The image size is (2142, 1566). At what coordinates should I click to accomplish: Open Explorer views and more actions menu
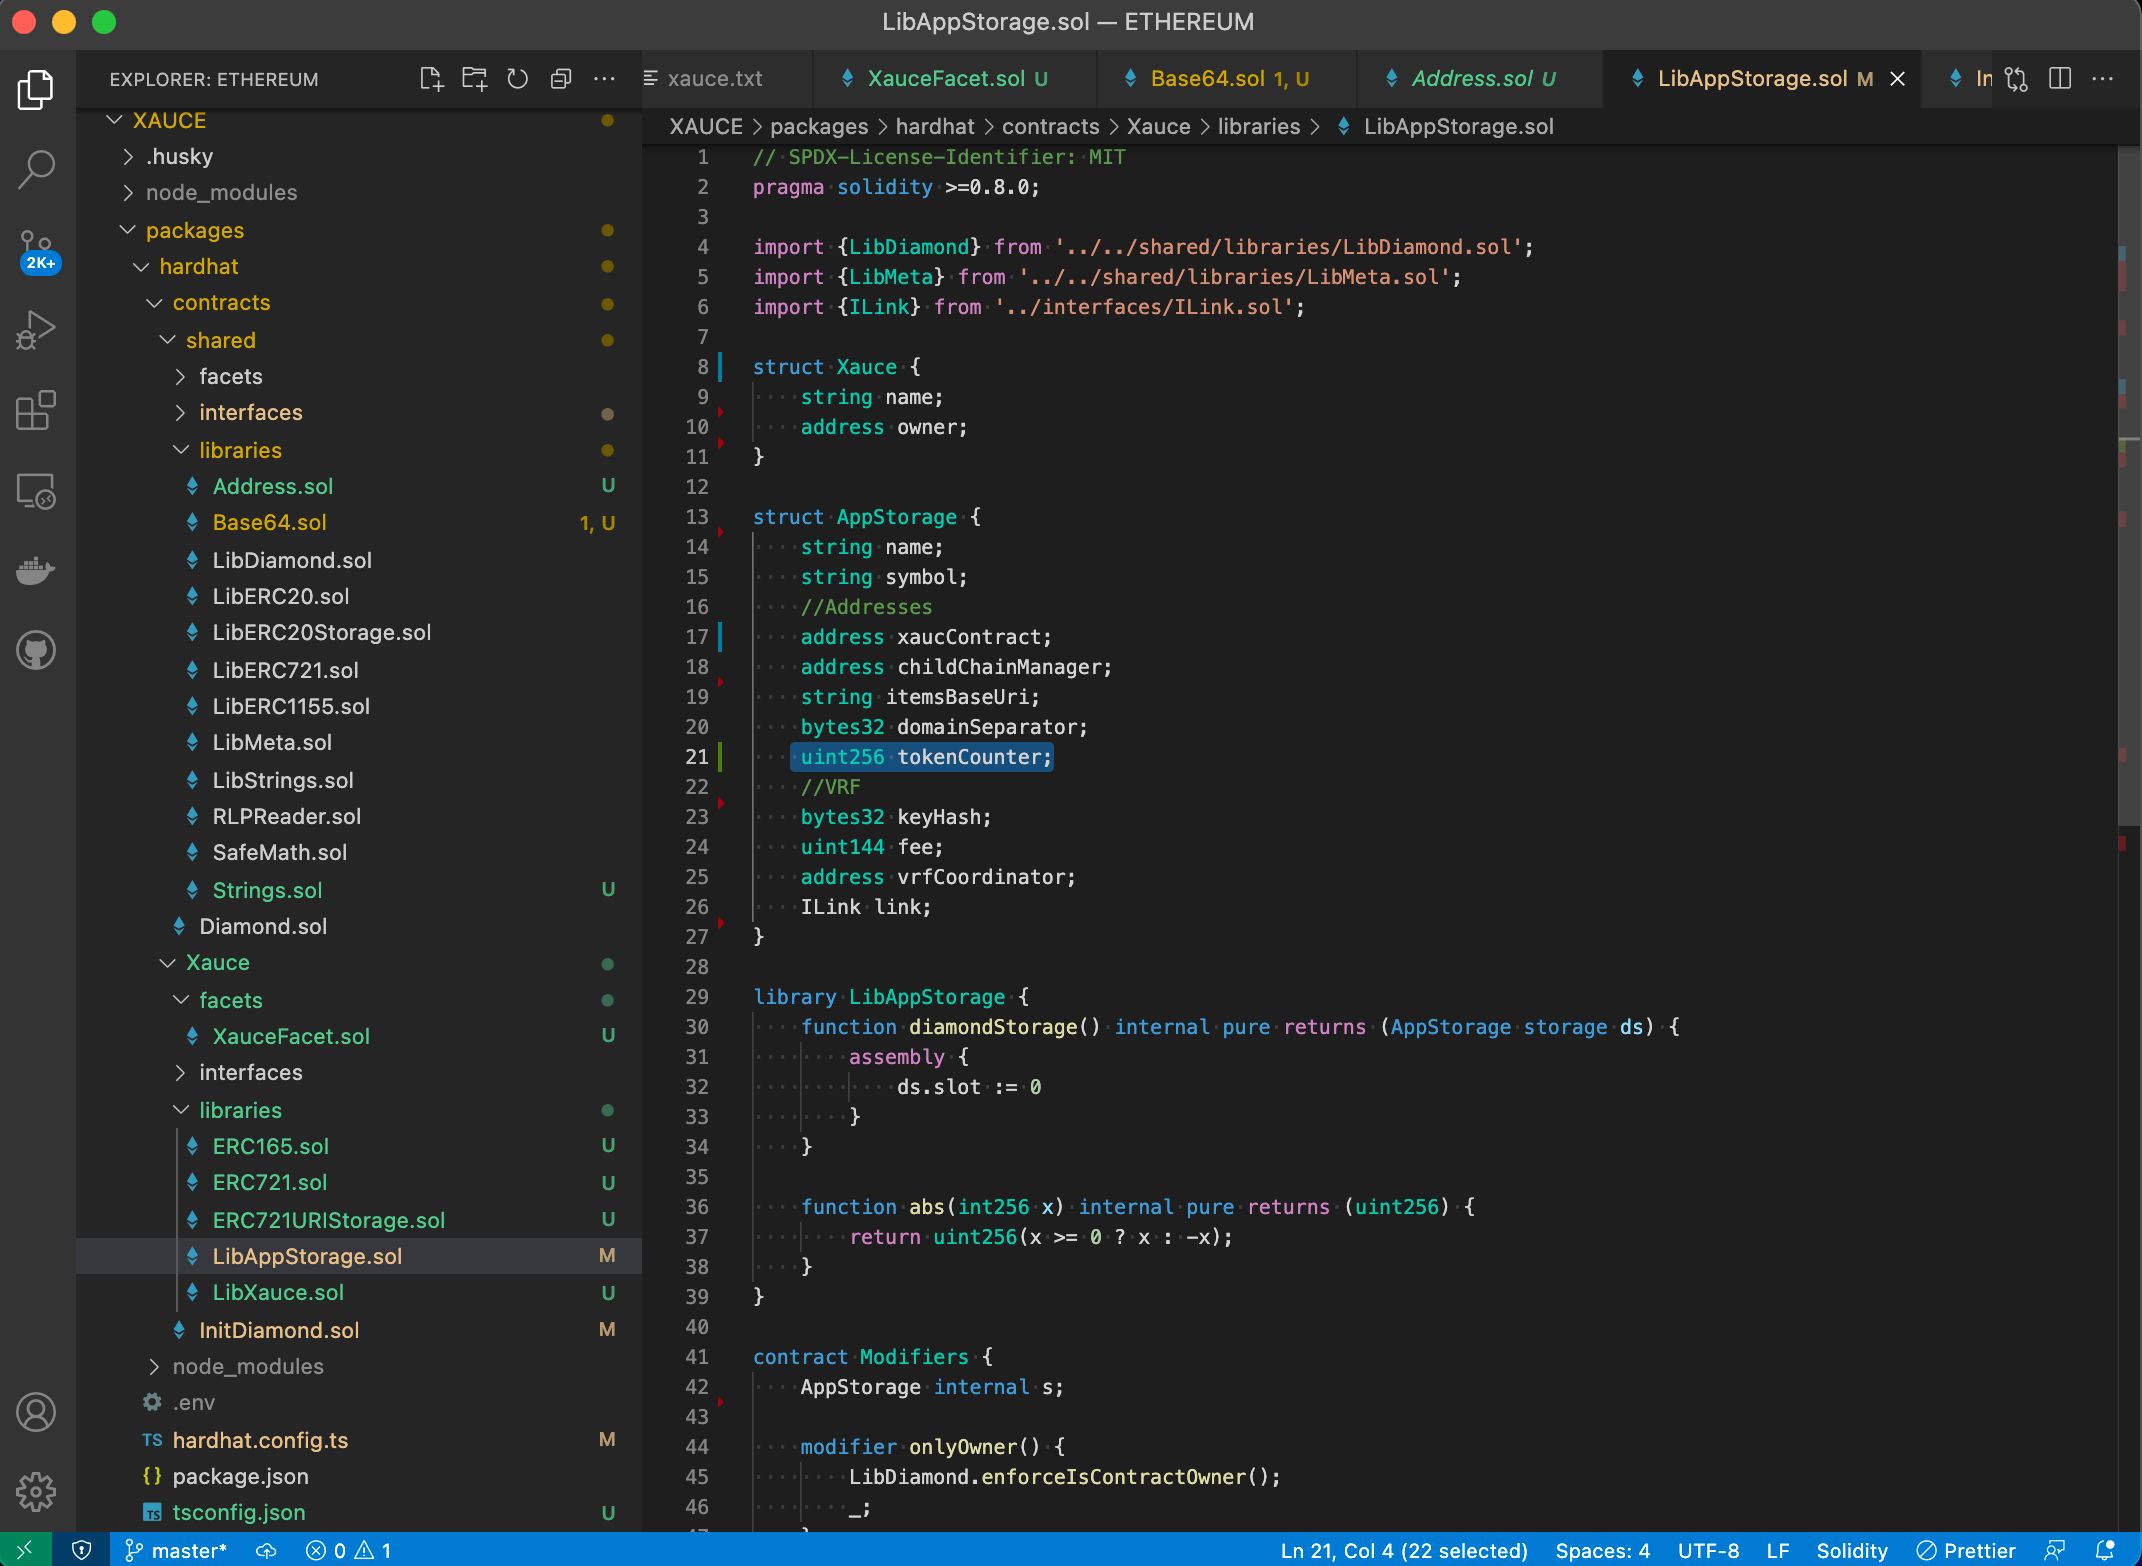pos(604,79)
